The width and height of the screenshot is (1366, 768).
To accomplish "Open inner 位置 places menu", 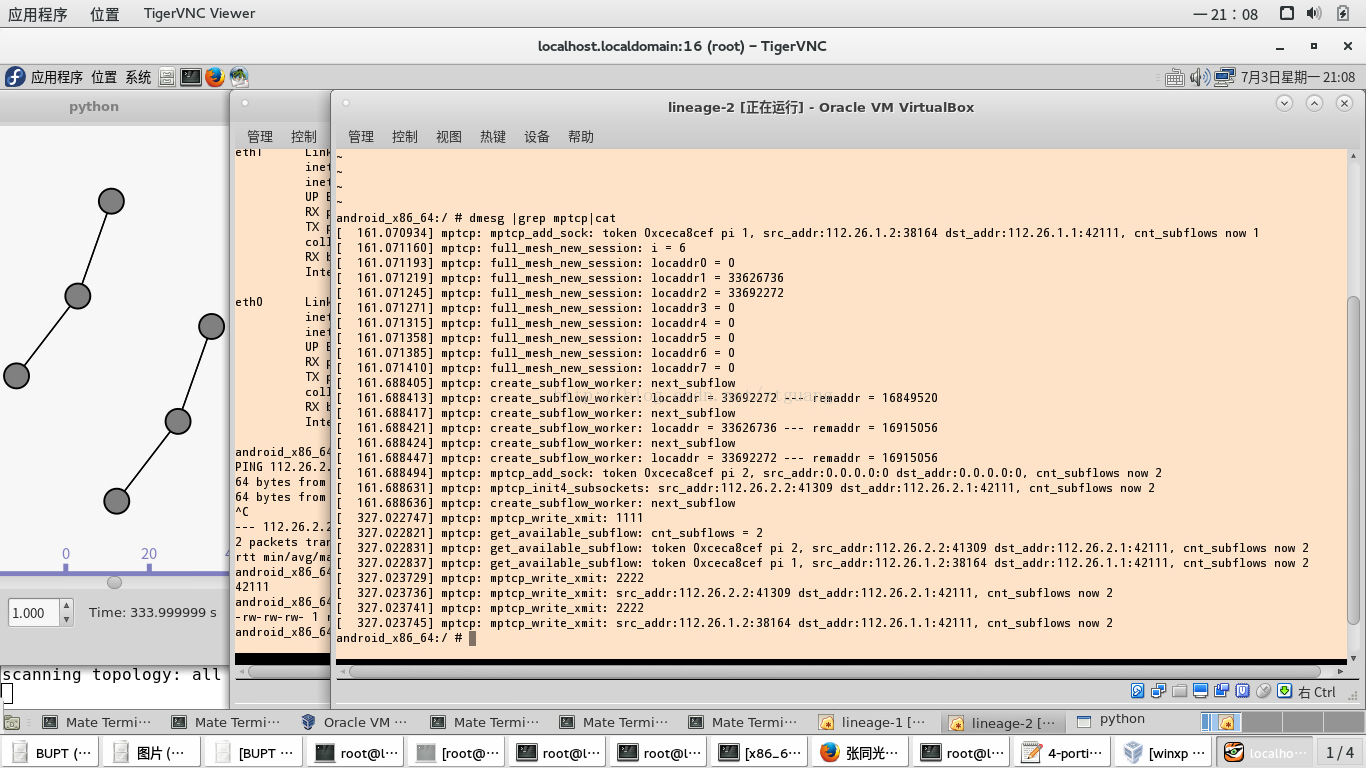I will coord(104,77).
